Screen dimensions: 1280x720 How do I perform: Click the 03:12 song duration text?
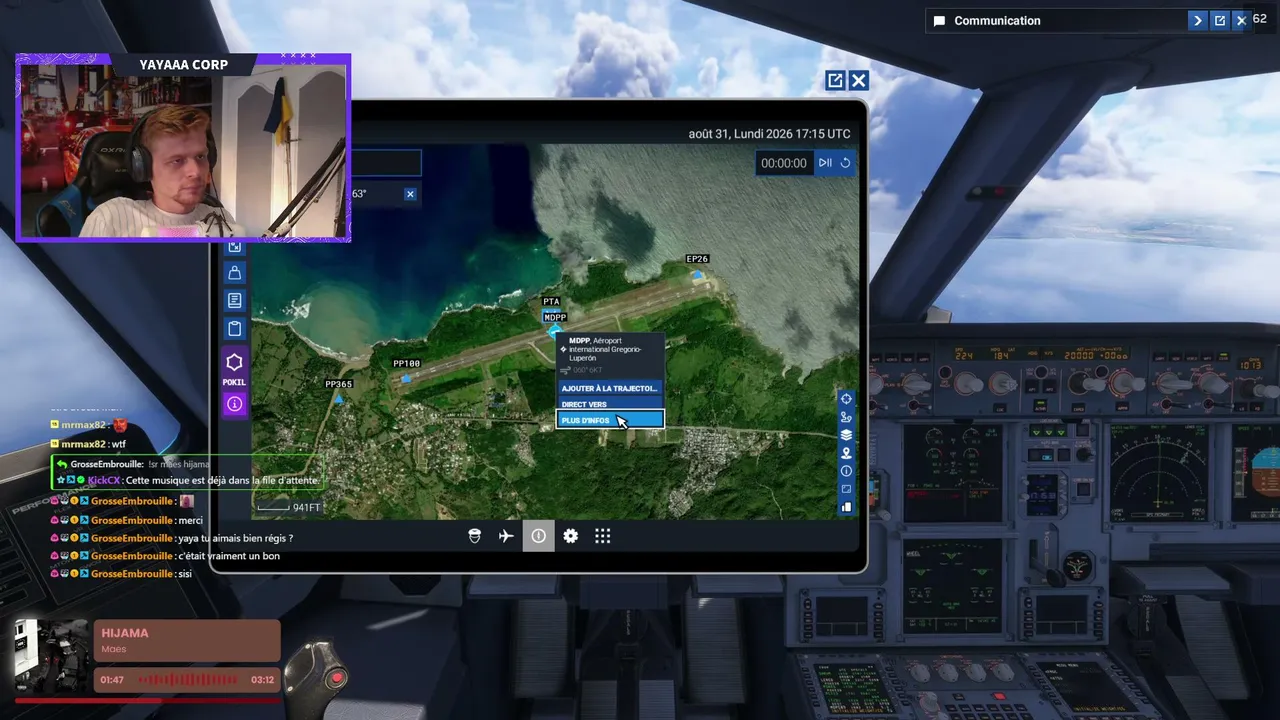(x=262, y=680)
